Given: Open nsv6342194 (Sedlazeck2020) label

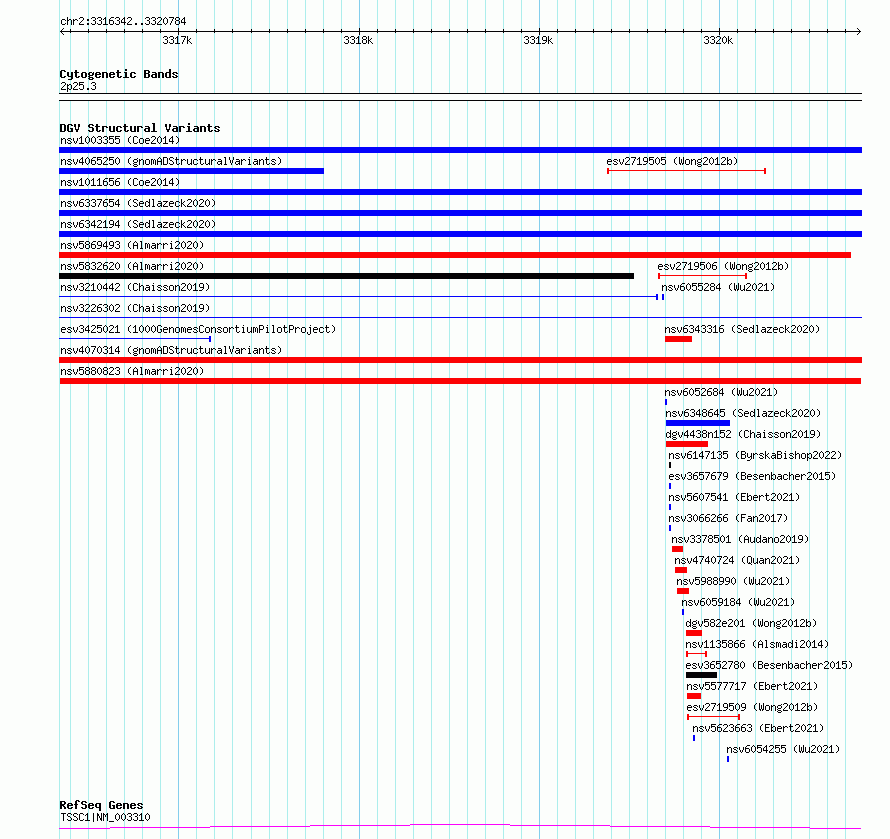Looking at the screenshot, I should pyautogui.click(x=138, y=224).
